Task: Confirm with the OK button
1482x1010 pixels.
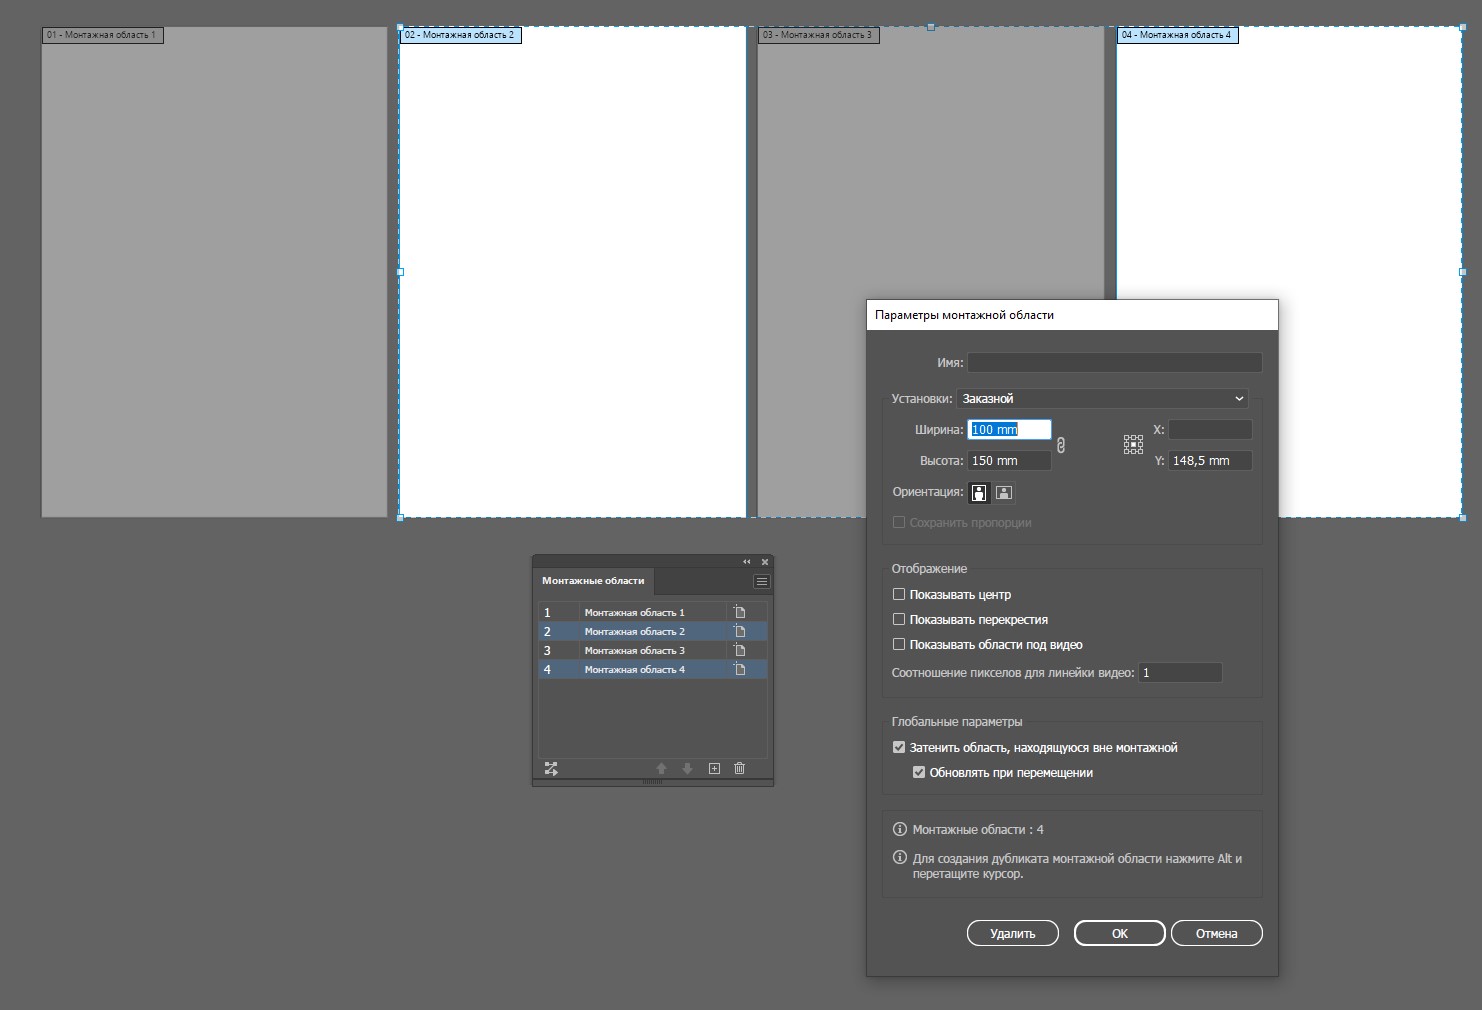Action: (1120, 933)
